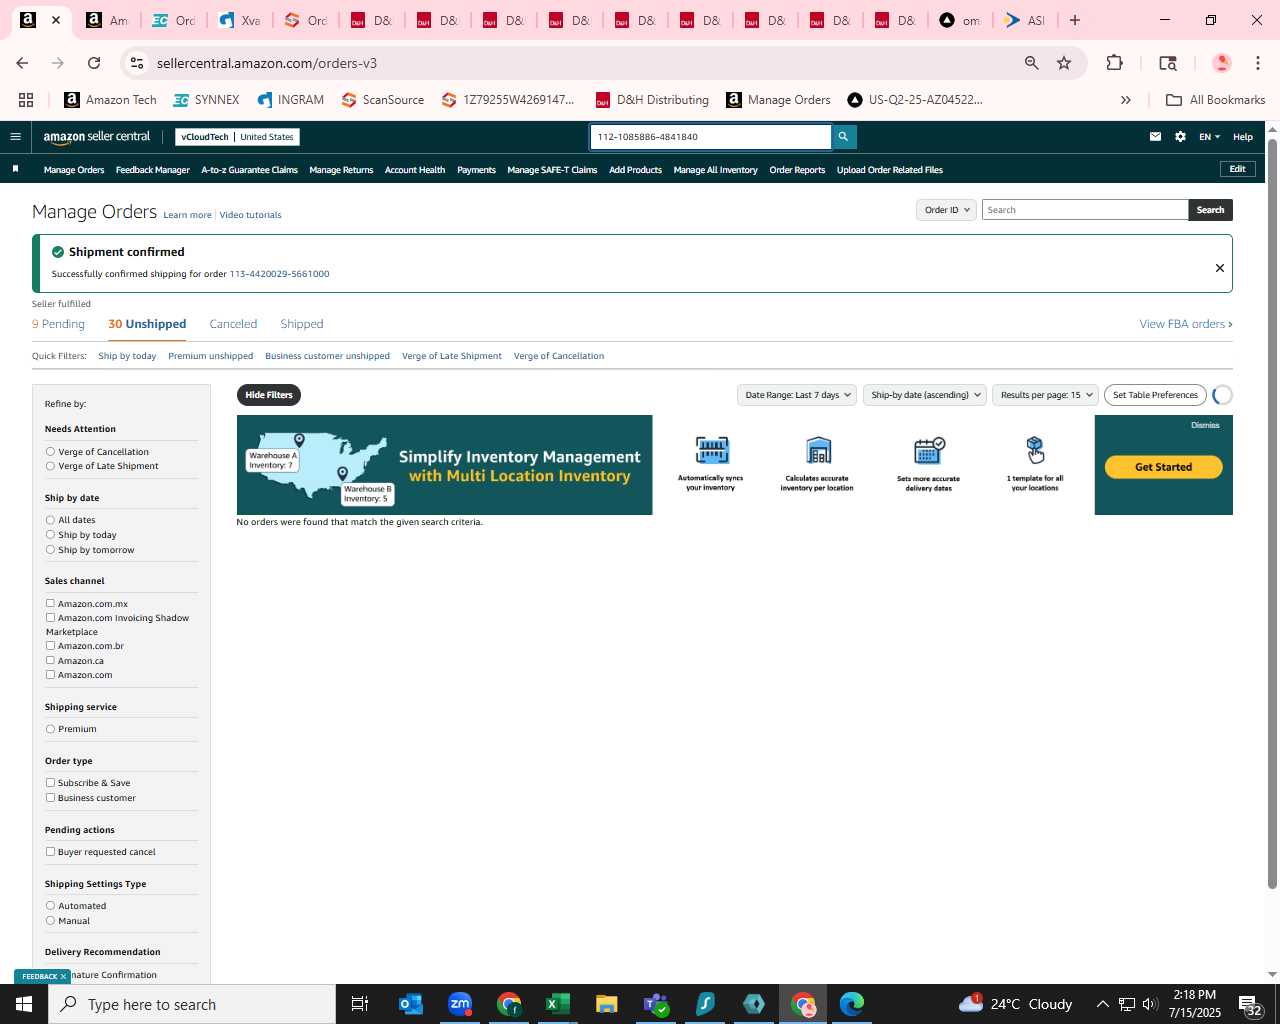Open the Results per page dropdown
Image resolution: width=1280 pixels, height=1024 pixels.
[x=1045, y=395]
